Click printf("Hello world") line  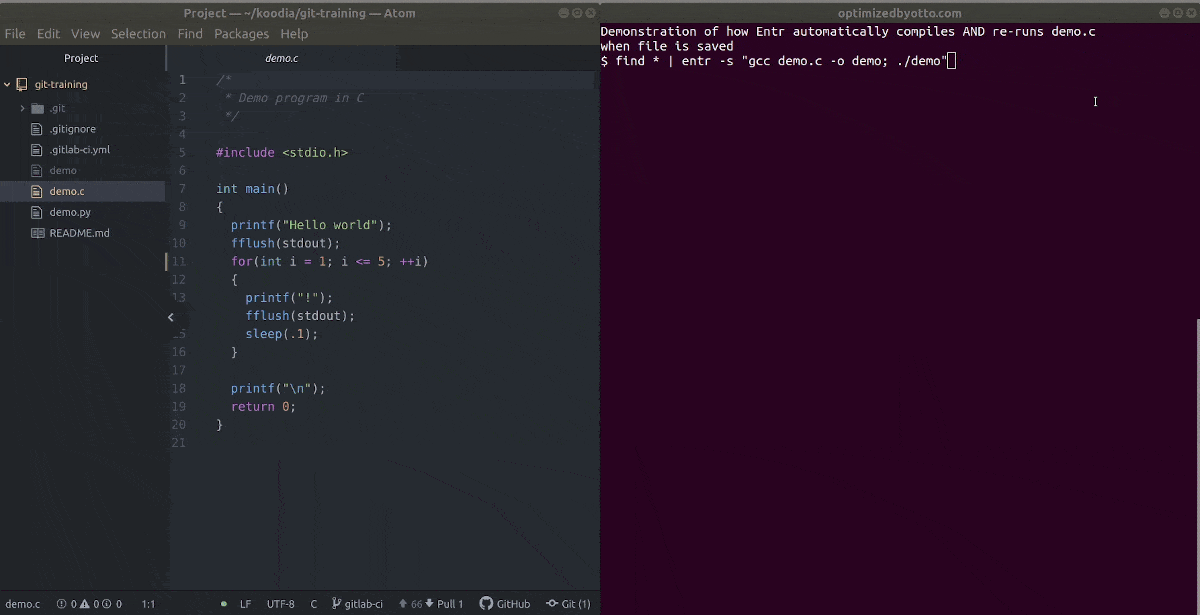point(311,225)
